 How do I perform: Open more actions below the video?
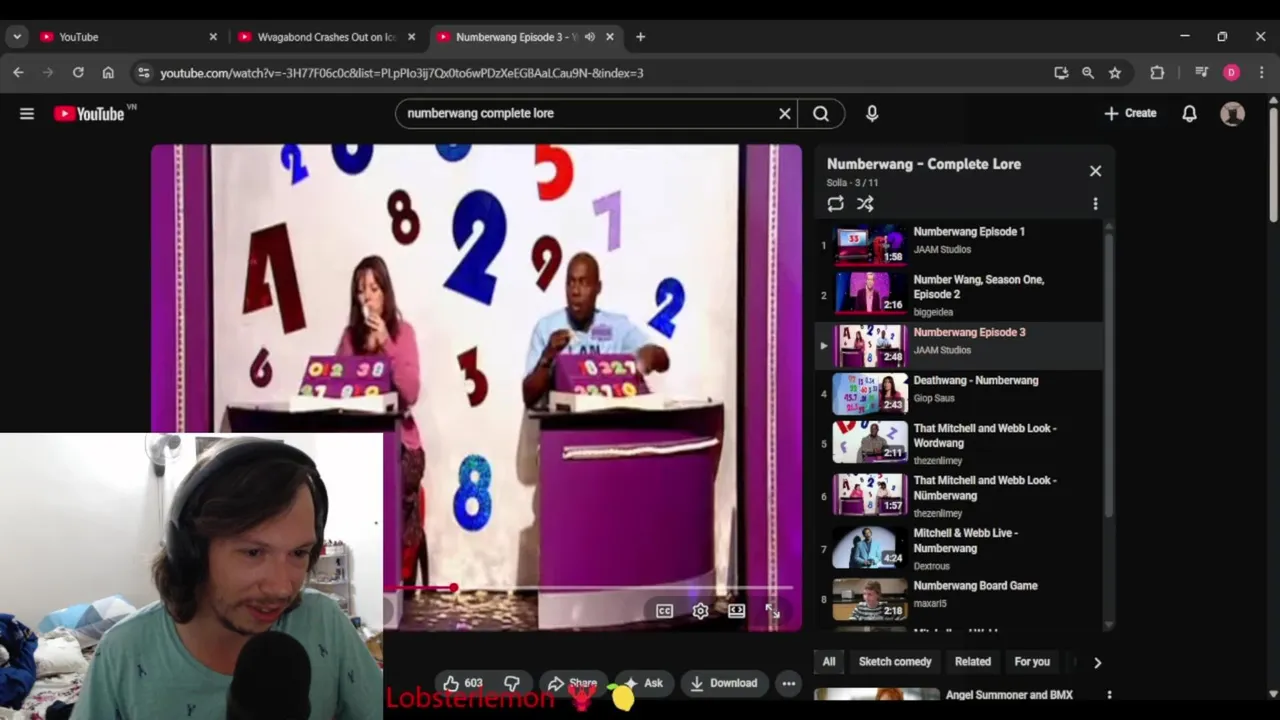pyautogui.click(x=788, y=683)
